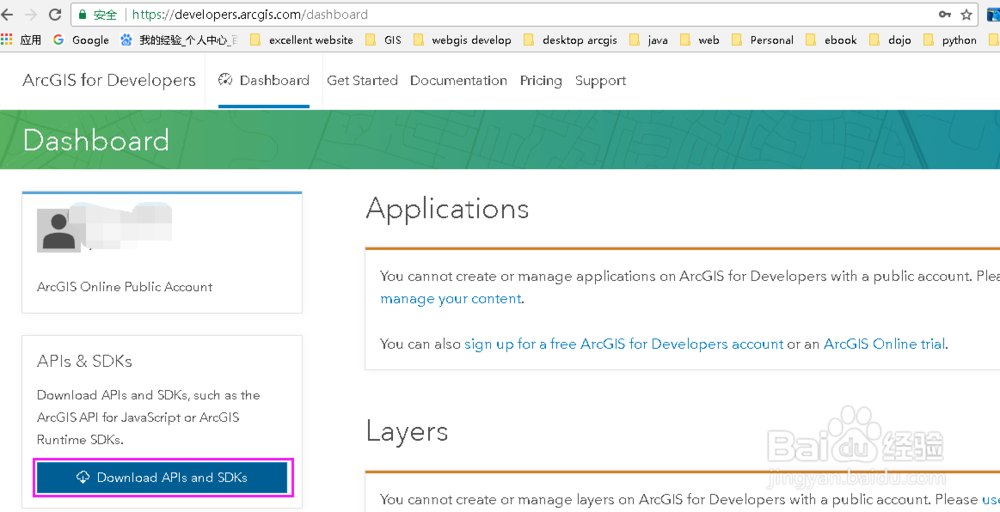The width and height of the screenshot is (1000, 512).
Task: Click the browser back arrow
Action: click(7, 14)
